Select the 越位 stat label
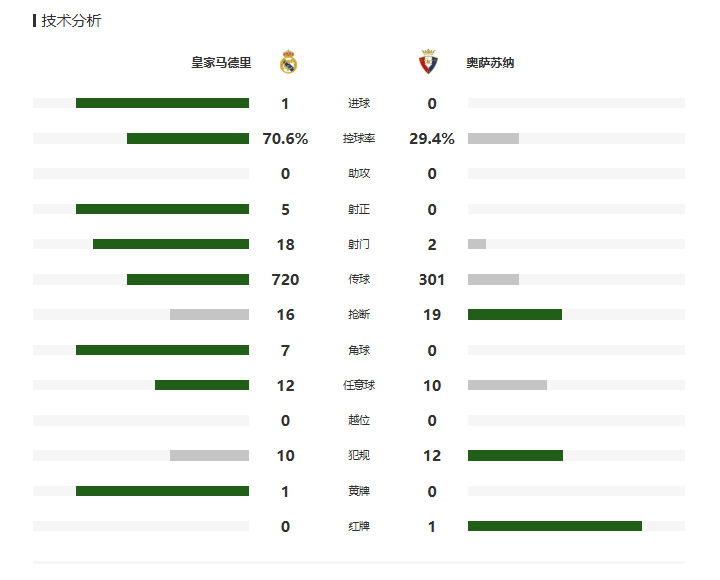Screen dimensions: 720x580 (359, 420)
